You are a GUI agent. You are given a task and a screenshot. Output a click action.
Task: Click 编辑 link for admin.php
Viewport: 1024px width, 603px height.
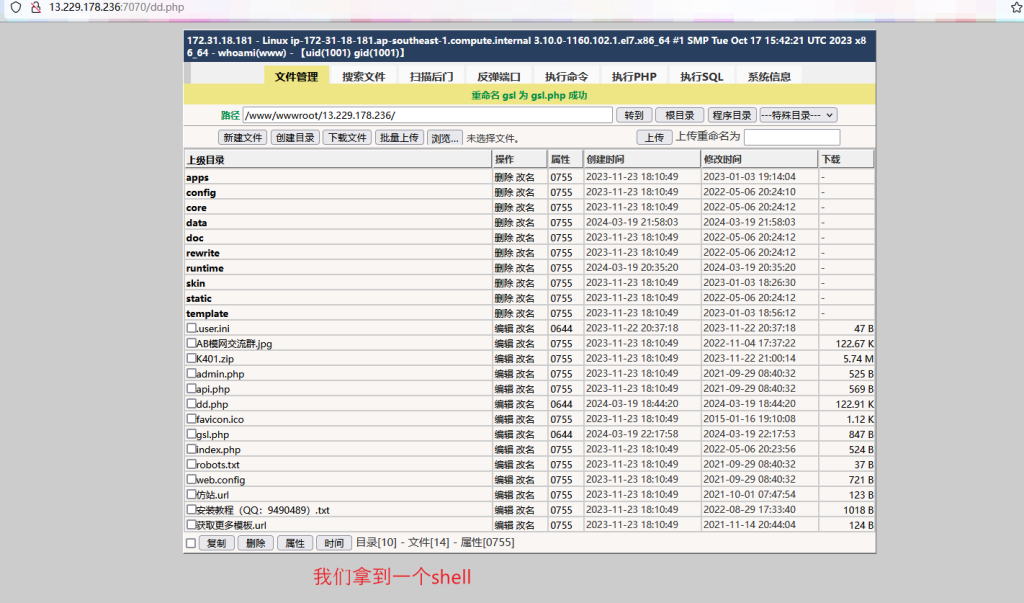(503, 374)
